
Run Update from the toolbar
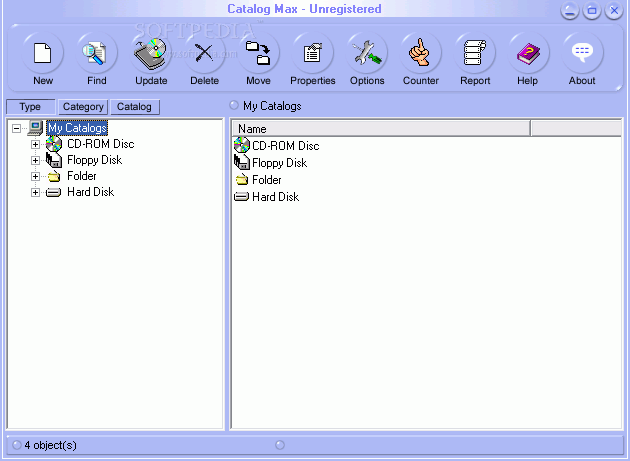coord(151,53)
